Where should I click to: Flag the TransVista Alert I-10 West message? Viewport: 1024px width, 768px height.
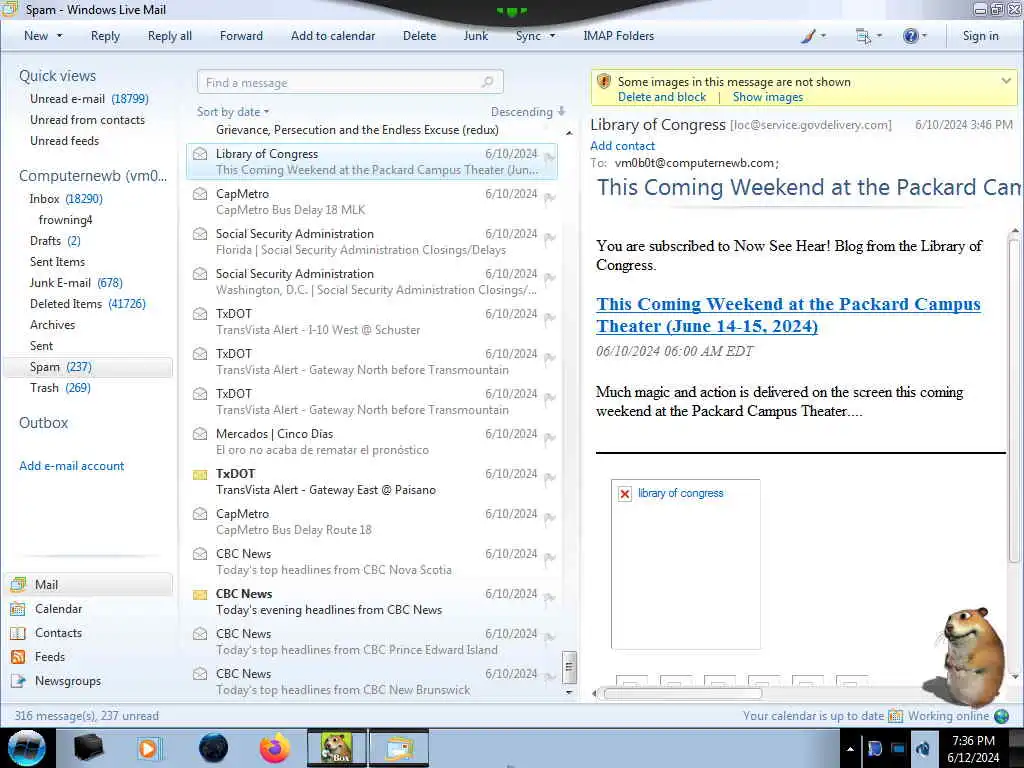click(x=549, y=317)
